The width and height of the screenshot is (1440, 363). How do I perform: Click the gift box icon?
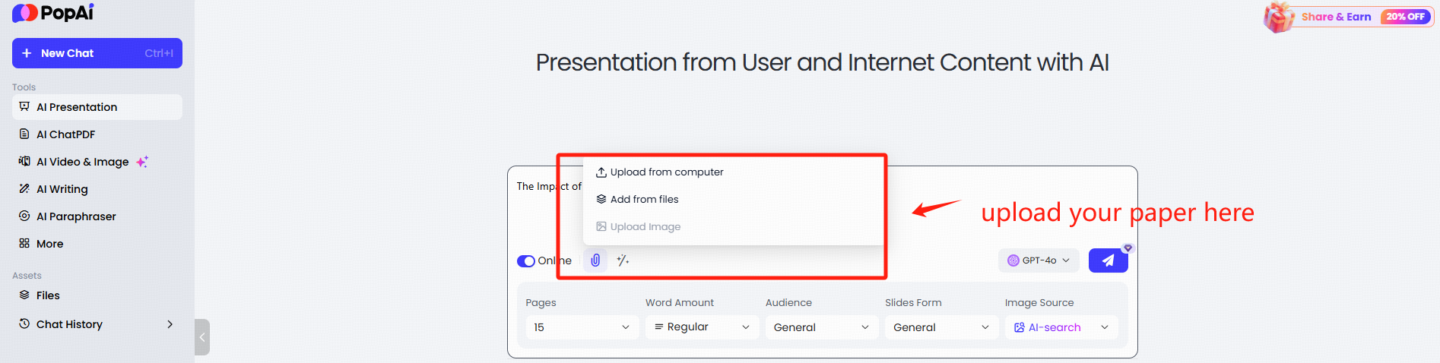1280,16
